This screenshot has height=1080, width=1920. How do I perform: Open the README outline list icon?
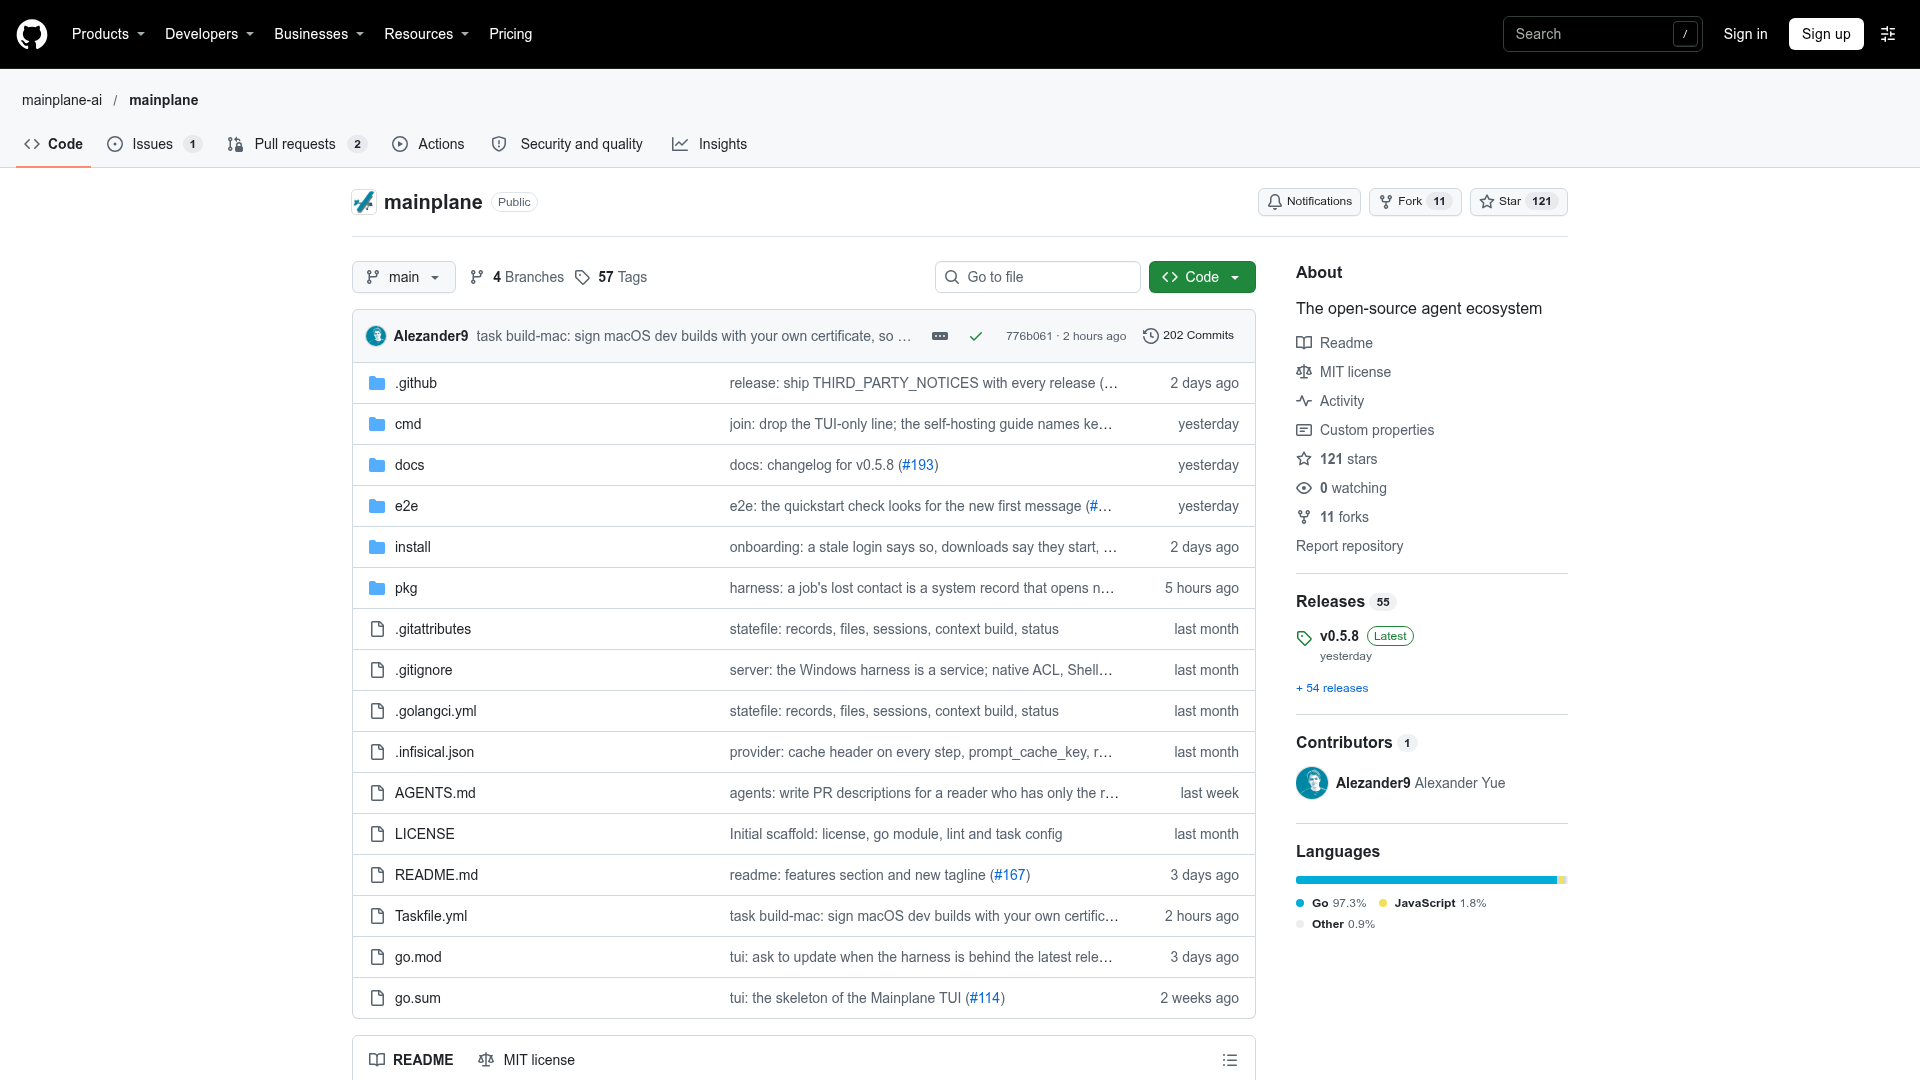(x=1230, y=1060)
